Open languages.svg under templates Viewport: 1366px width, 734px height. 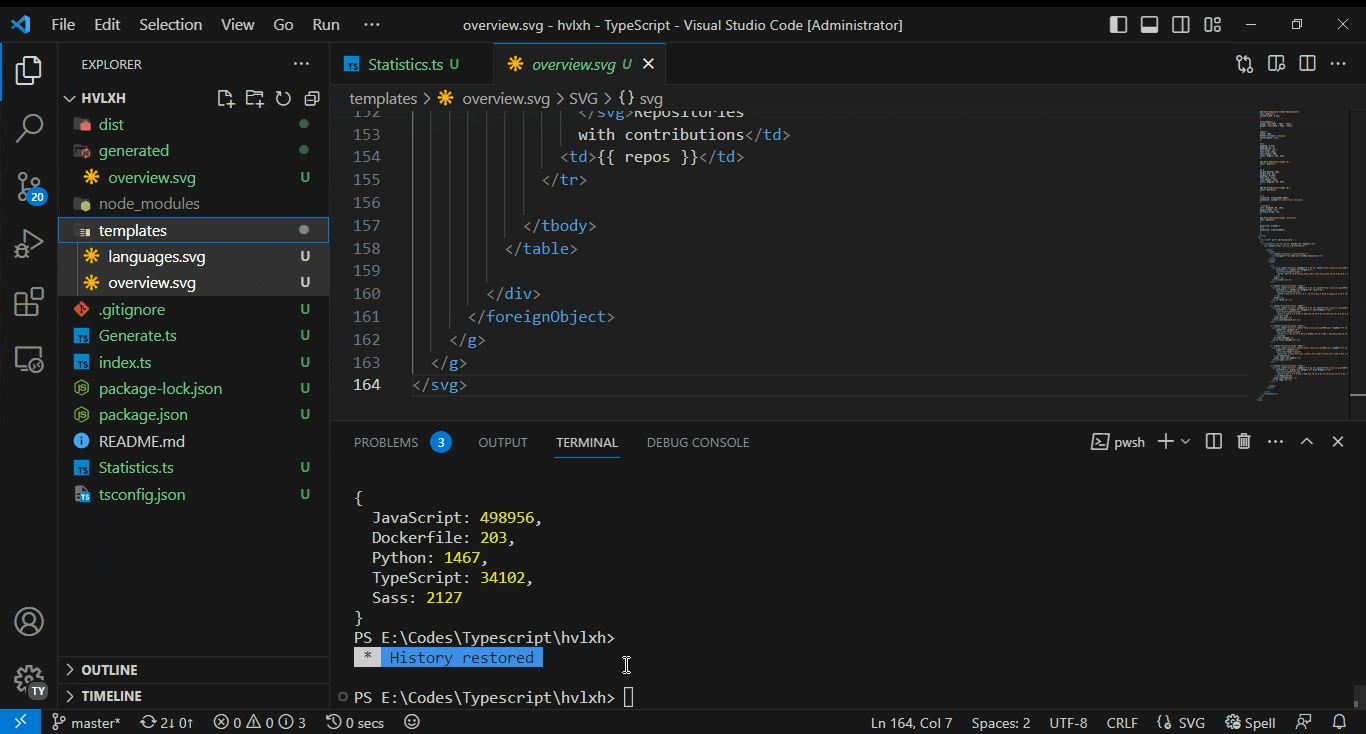click(193, 257)
